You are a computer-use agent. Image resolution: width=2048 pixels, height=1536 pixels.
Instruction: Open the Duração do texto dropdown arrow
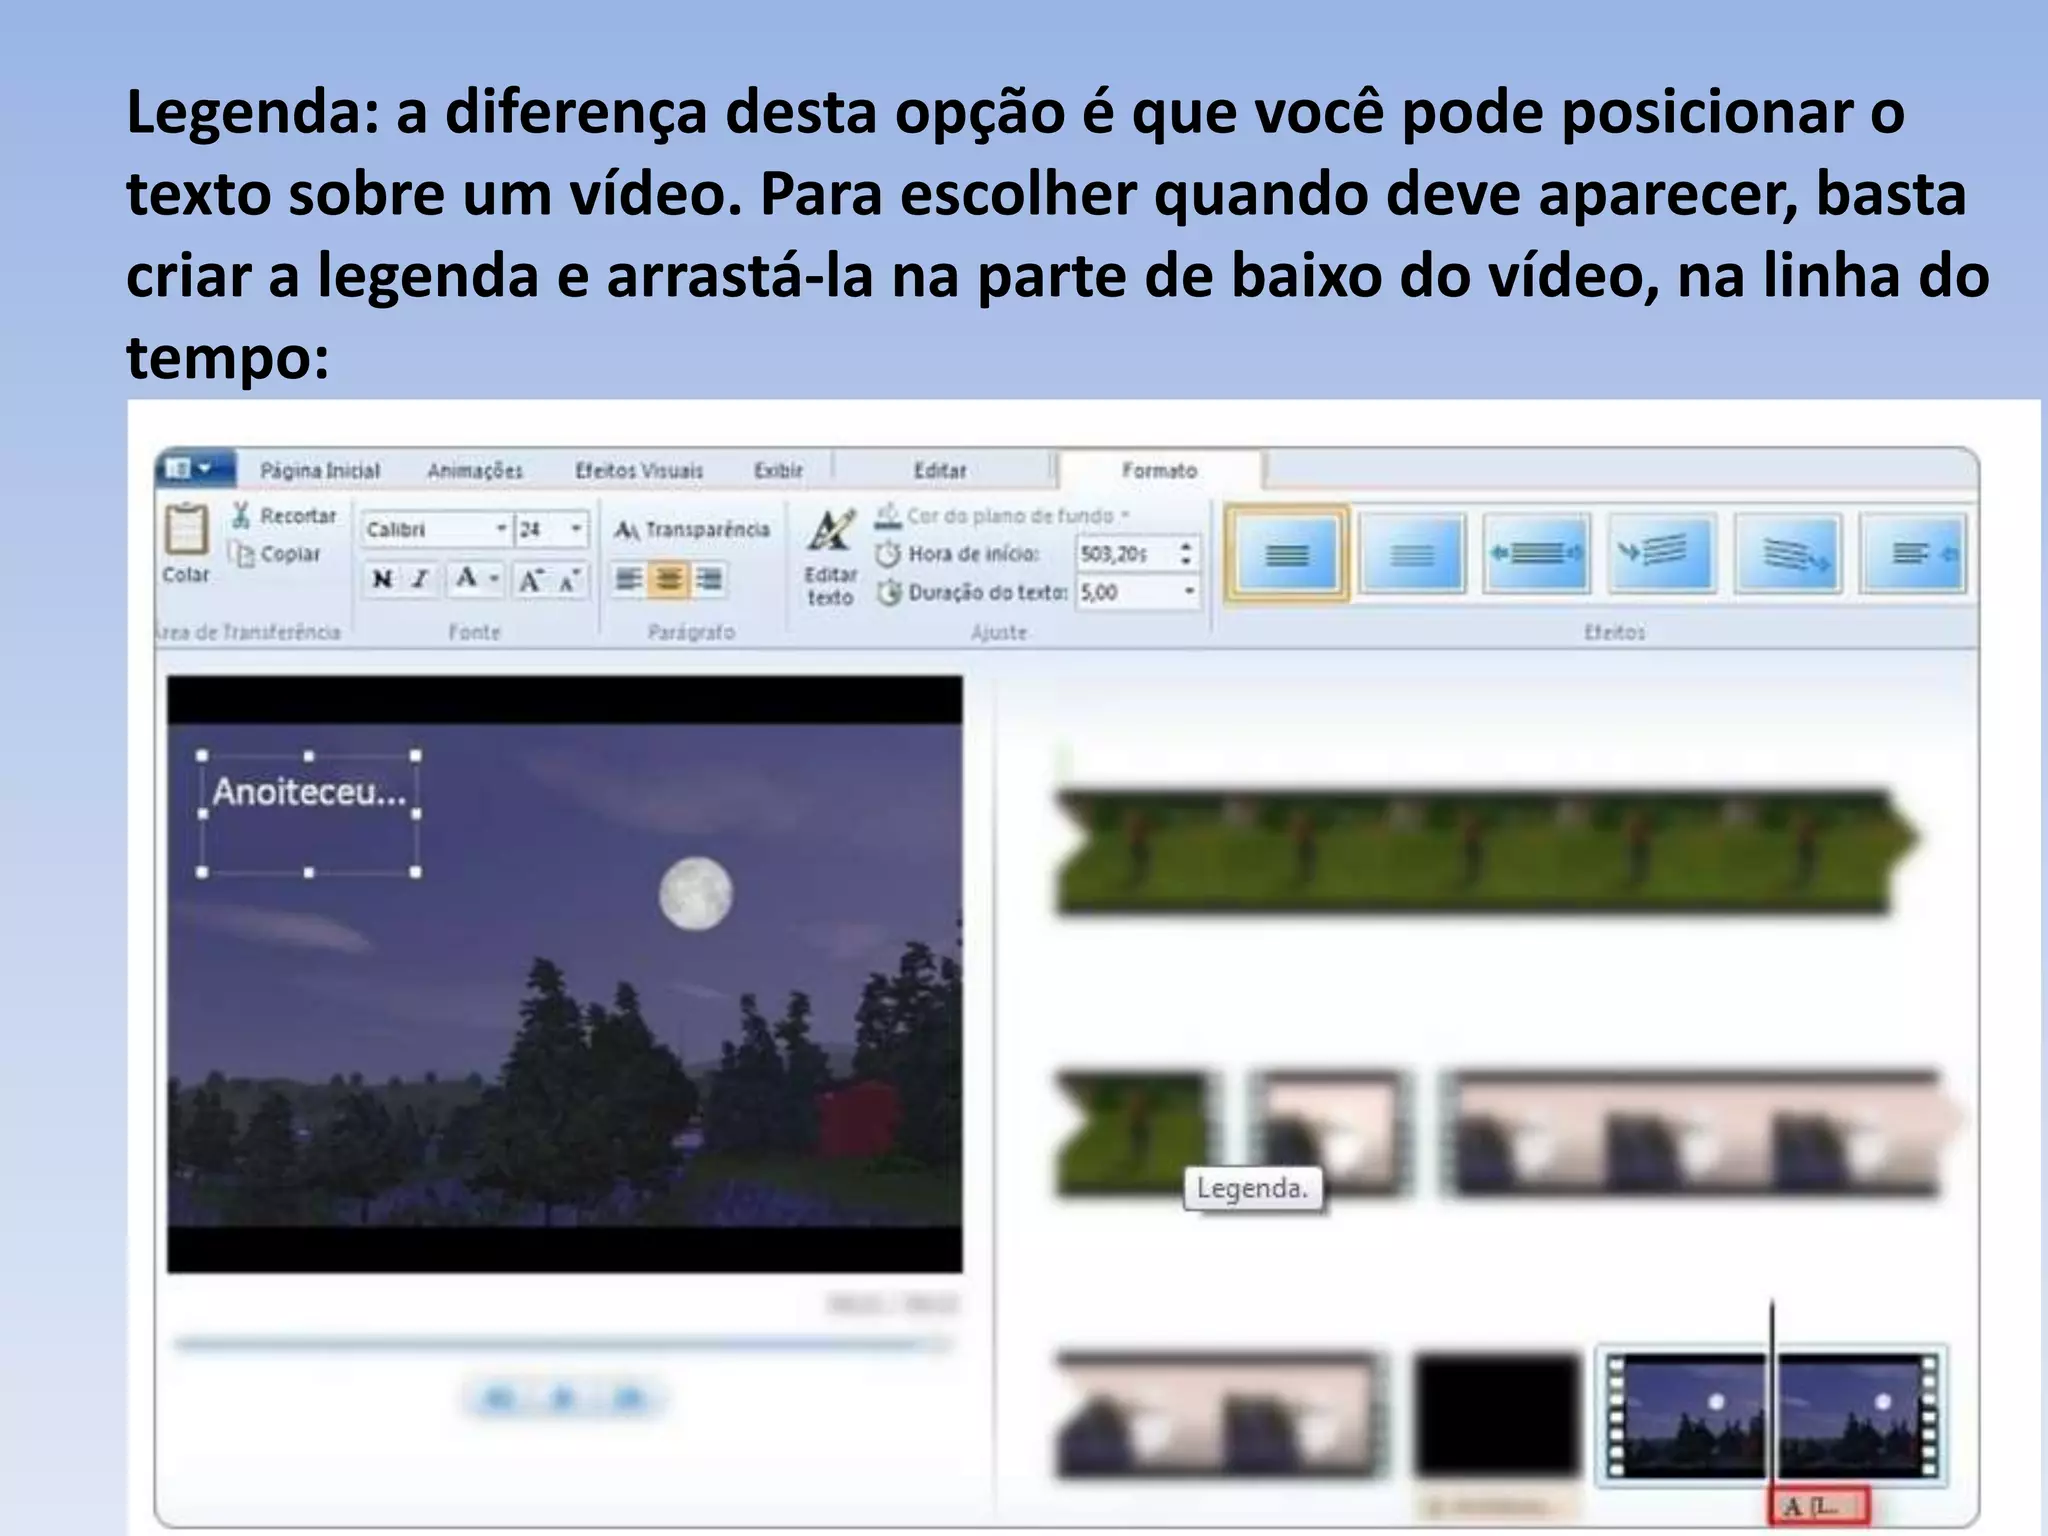(1189, 592)
